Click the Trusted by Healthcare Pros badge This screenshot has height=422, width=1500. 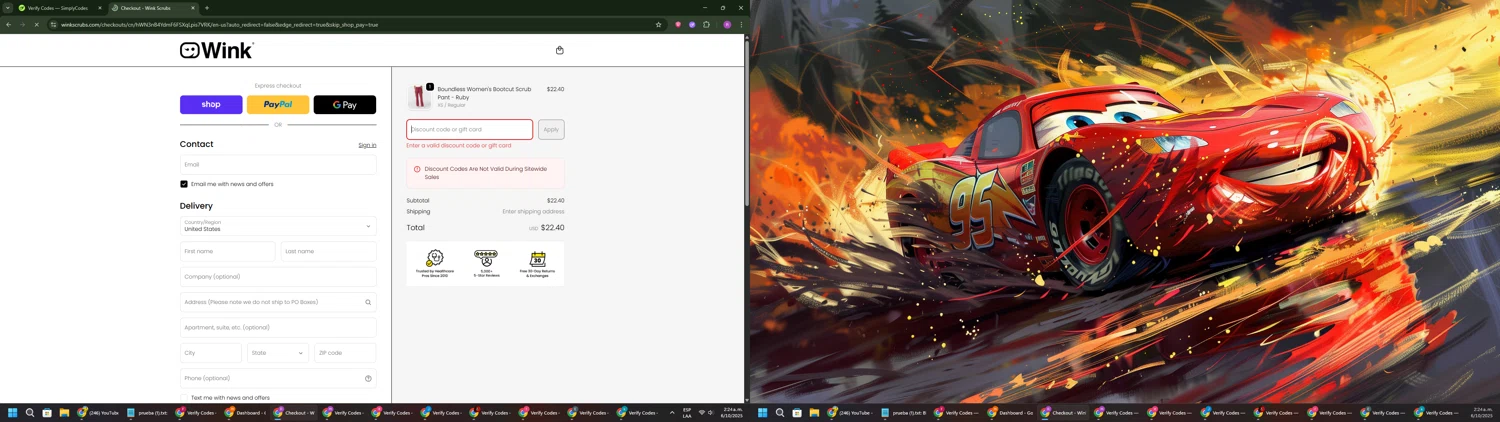point(435,264)
